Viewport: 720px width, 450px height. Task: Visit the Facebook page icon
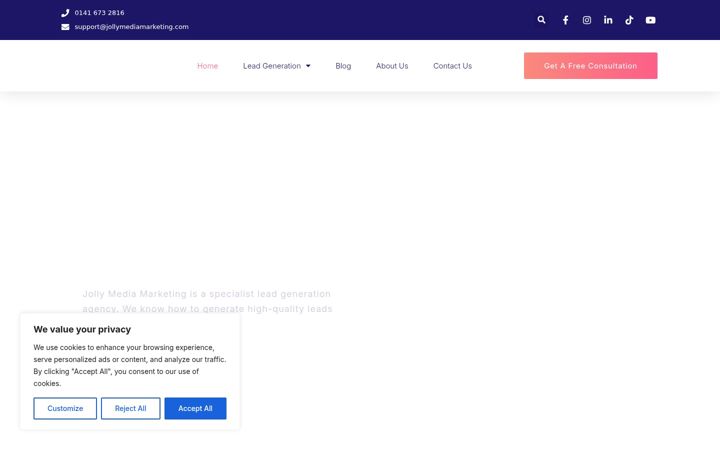coord(565,20)
